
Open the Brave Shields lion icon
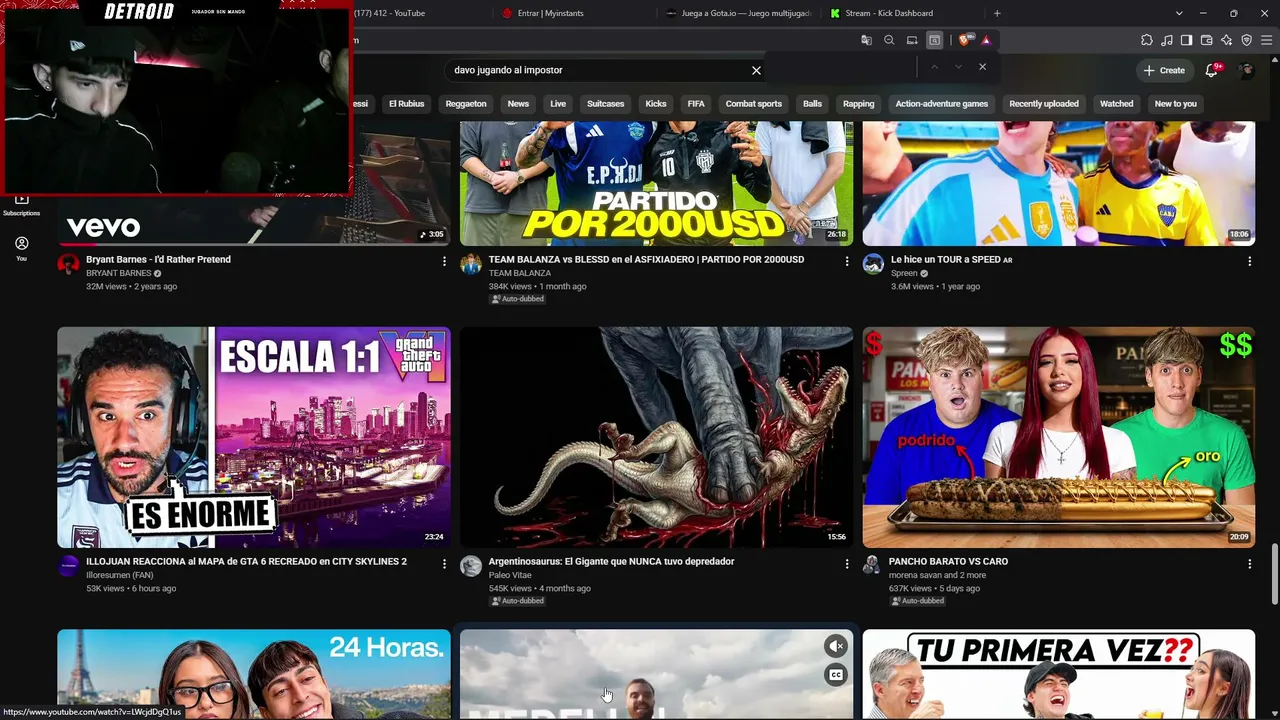(964, 40)
